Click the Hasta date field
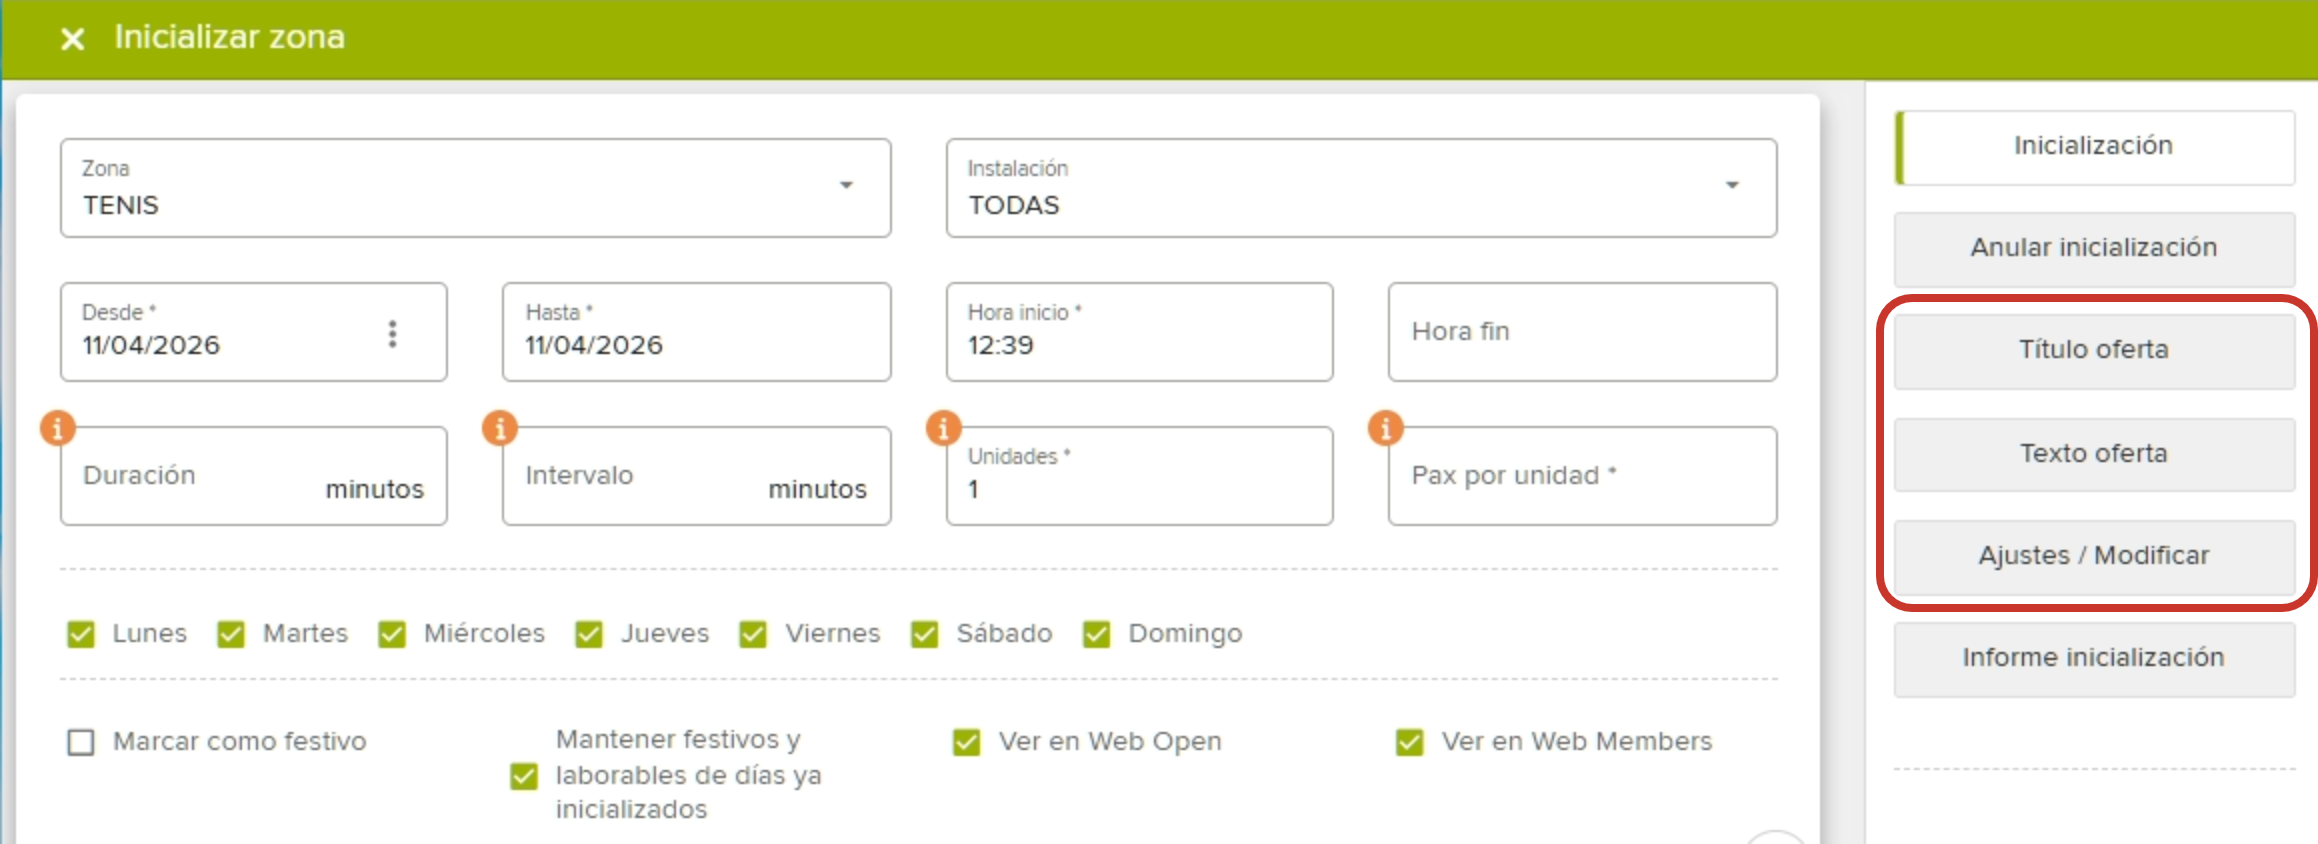This screenshot has height=844, width=2318. click(696, 332)
